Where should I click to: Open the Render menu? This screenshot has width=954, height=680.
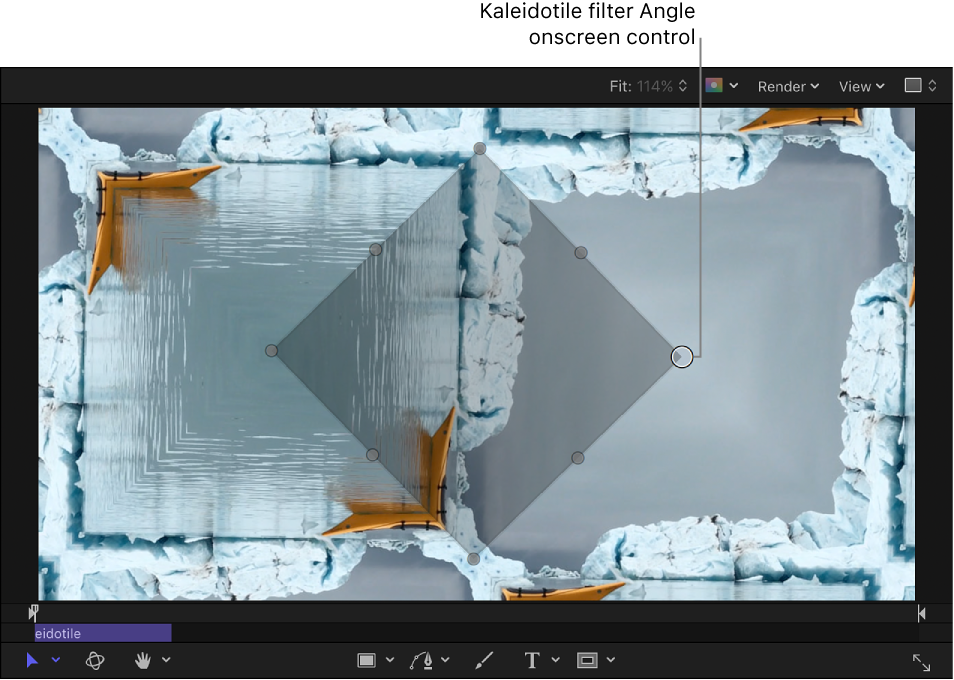[788, 86]
